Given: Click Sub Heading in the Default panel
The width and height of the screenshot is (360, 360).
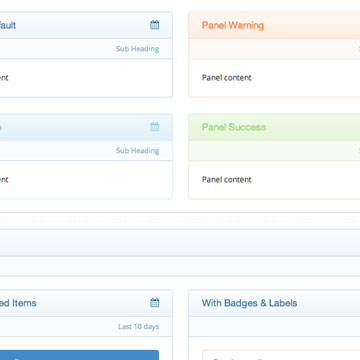Looking at the screenshot, I should [x=137, y=49].
